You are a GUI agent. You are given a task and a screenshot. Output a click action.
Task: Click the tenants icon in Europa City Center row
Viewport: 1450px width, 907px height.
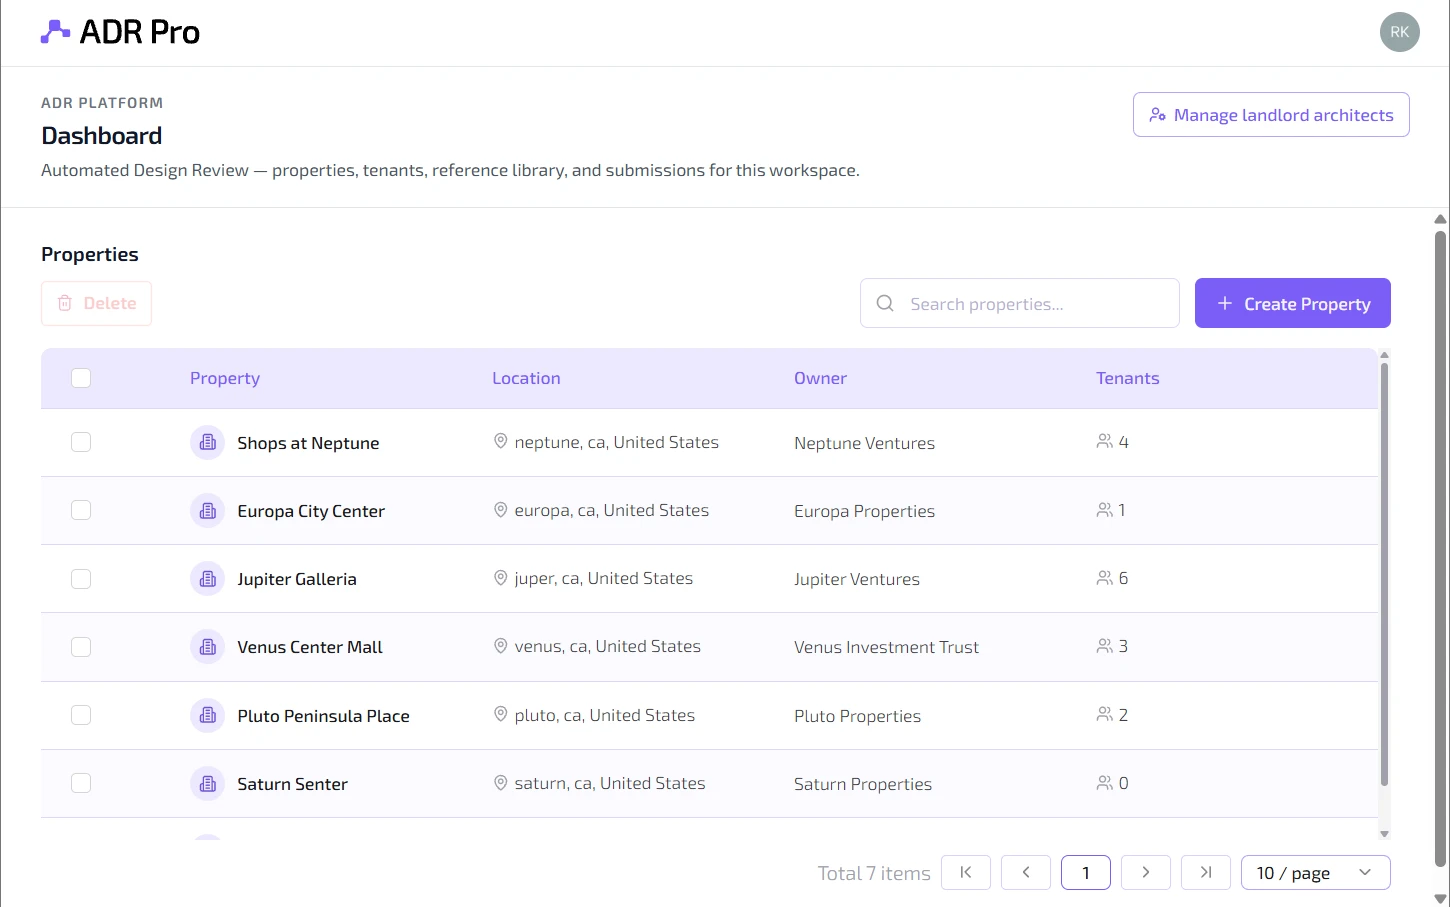click(x=1105, y=510)
